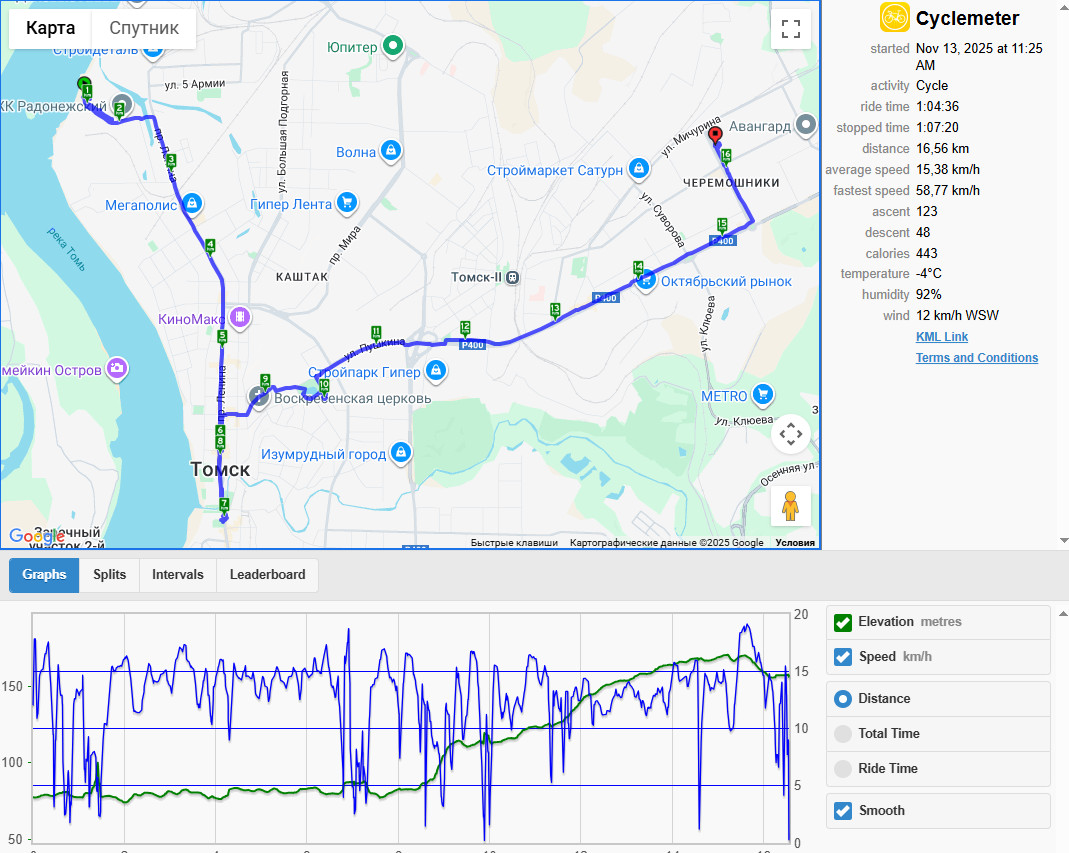Select the Total Time radio button
The width and height of the screenshot is (1069, 853).
843,734
